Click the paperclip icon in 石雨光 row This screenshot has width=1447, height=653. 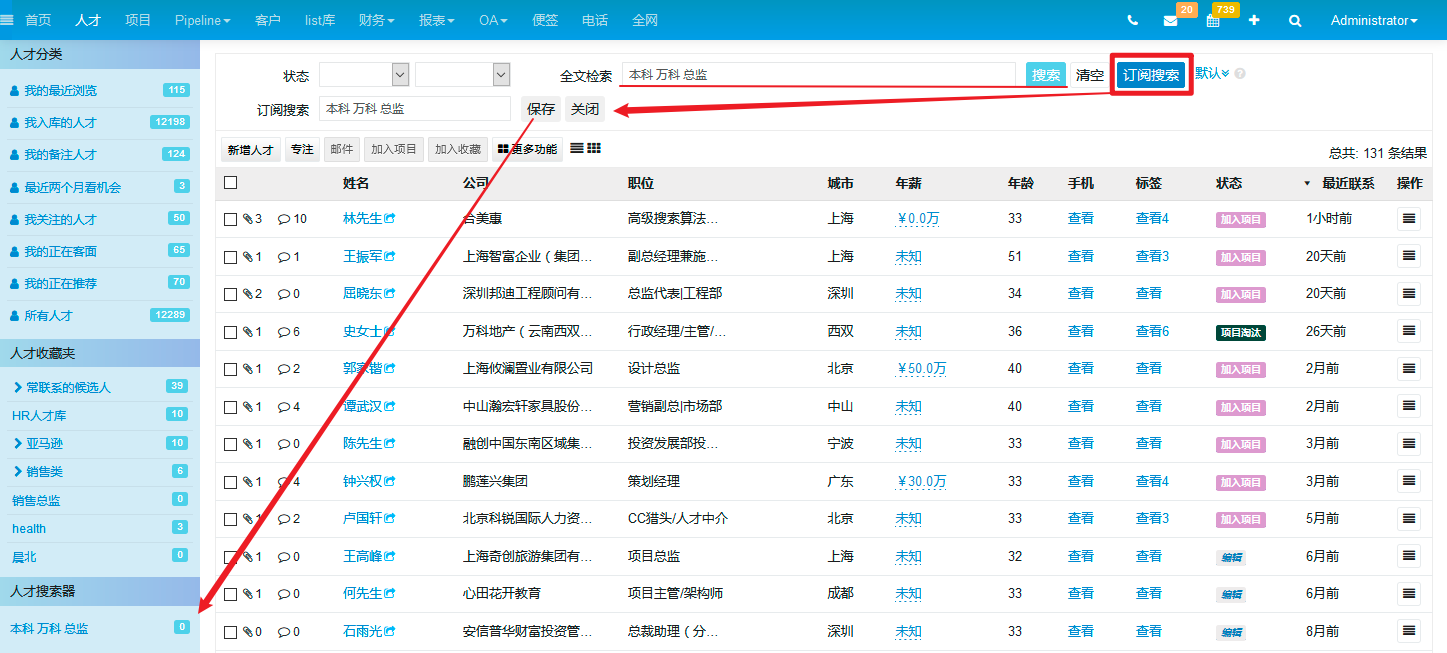click(248, 632)
